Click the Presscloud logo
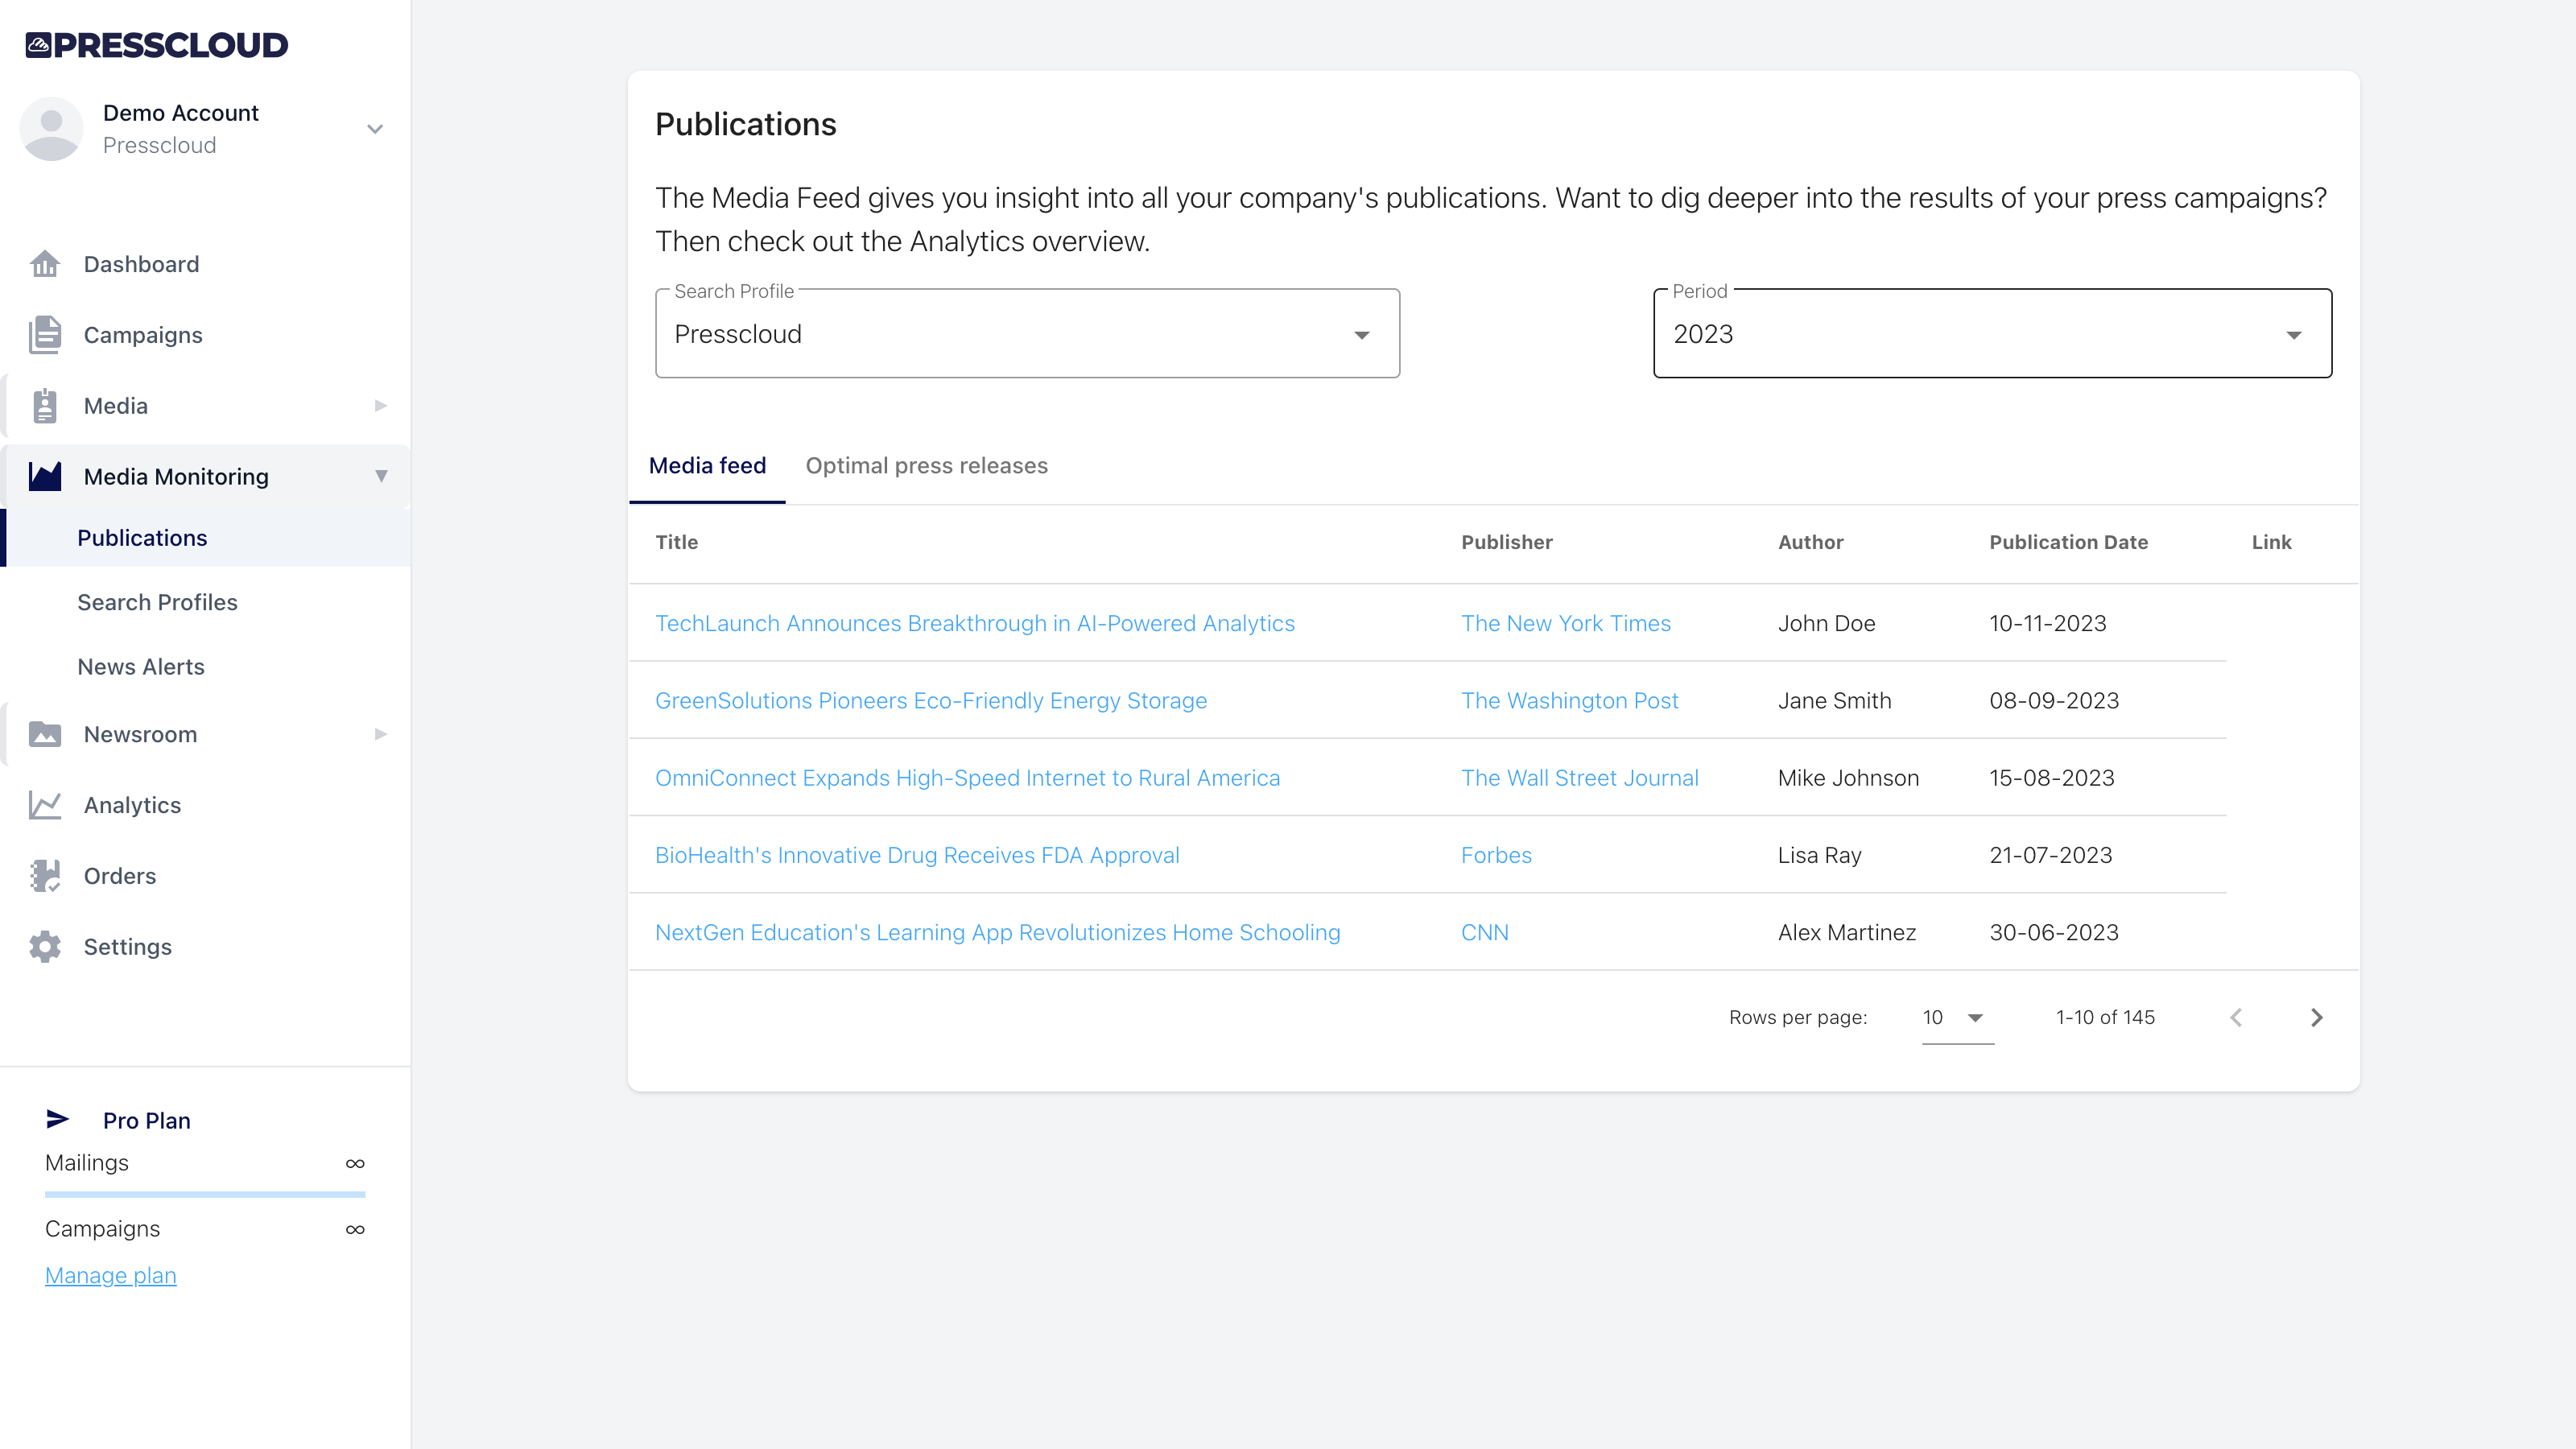 click(157, 45)
